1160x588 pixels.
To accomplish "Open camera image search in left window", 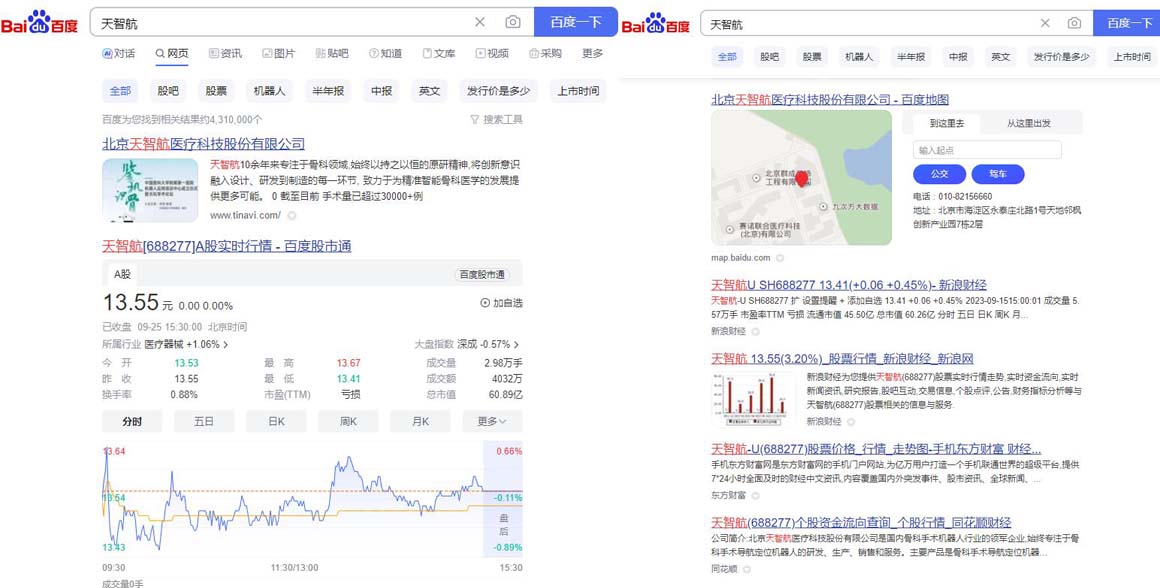I will tap(513, 22).
